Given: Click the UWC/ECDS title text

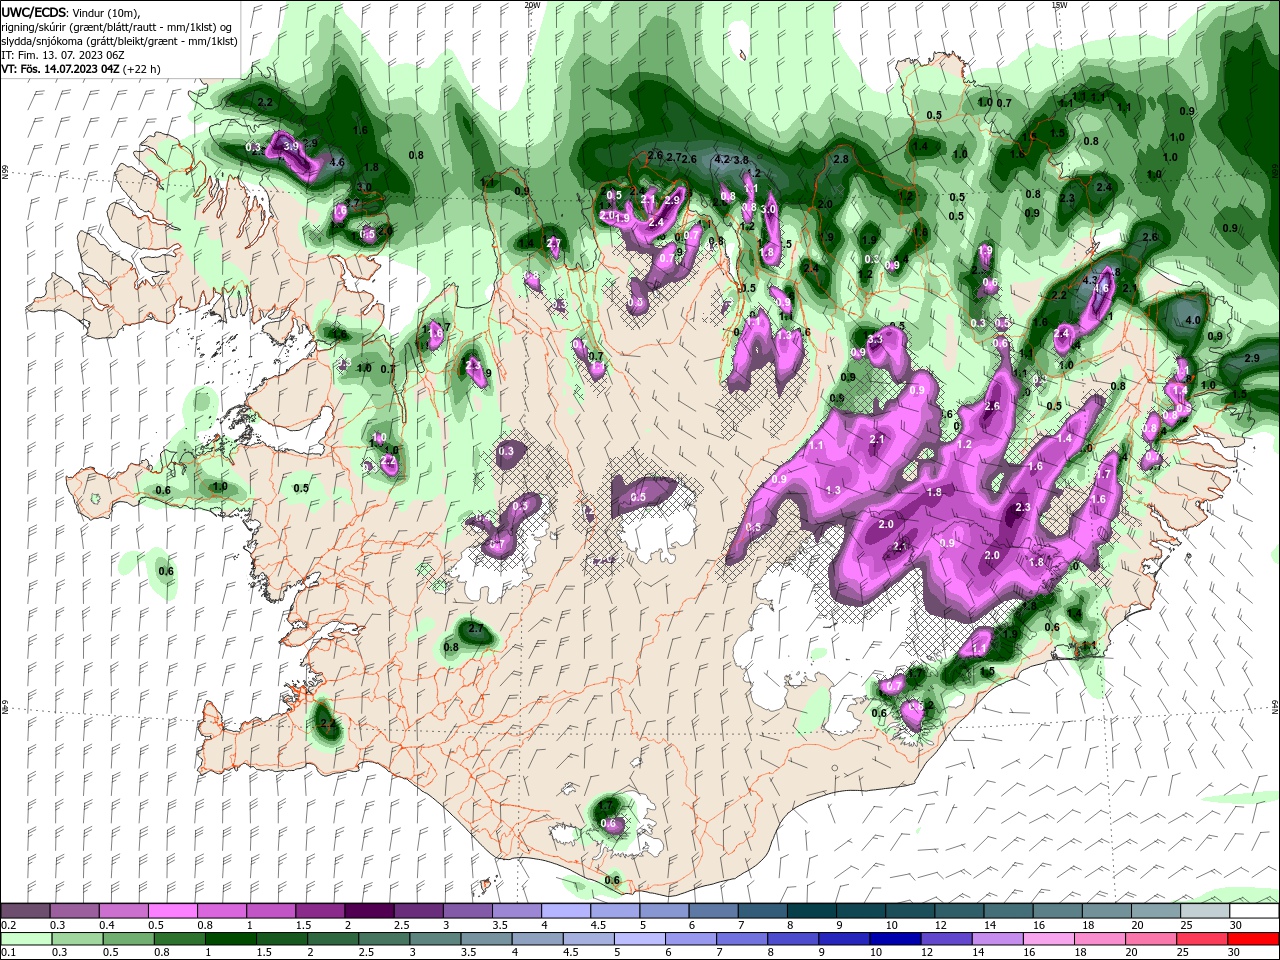Looking at the screenshot, I should (x=34, y=11).
